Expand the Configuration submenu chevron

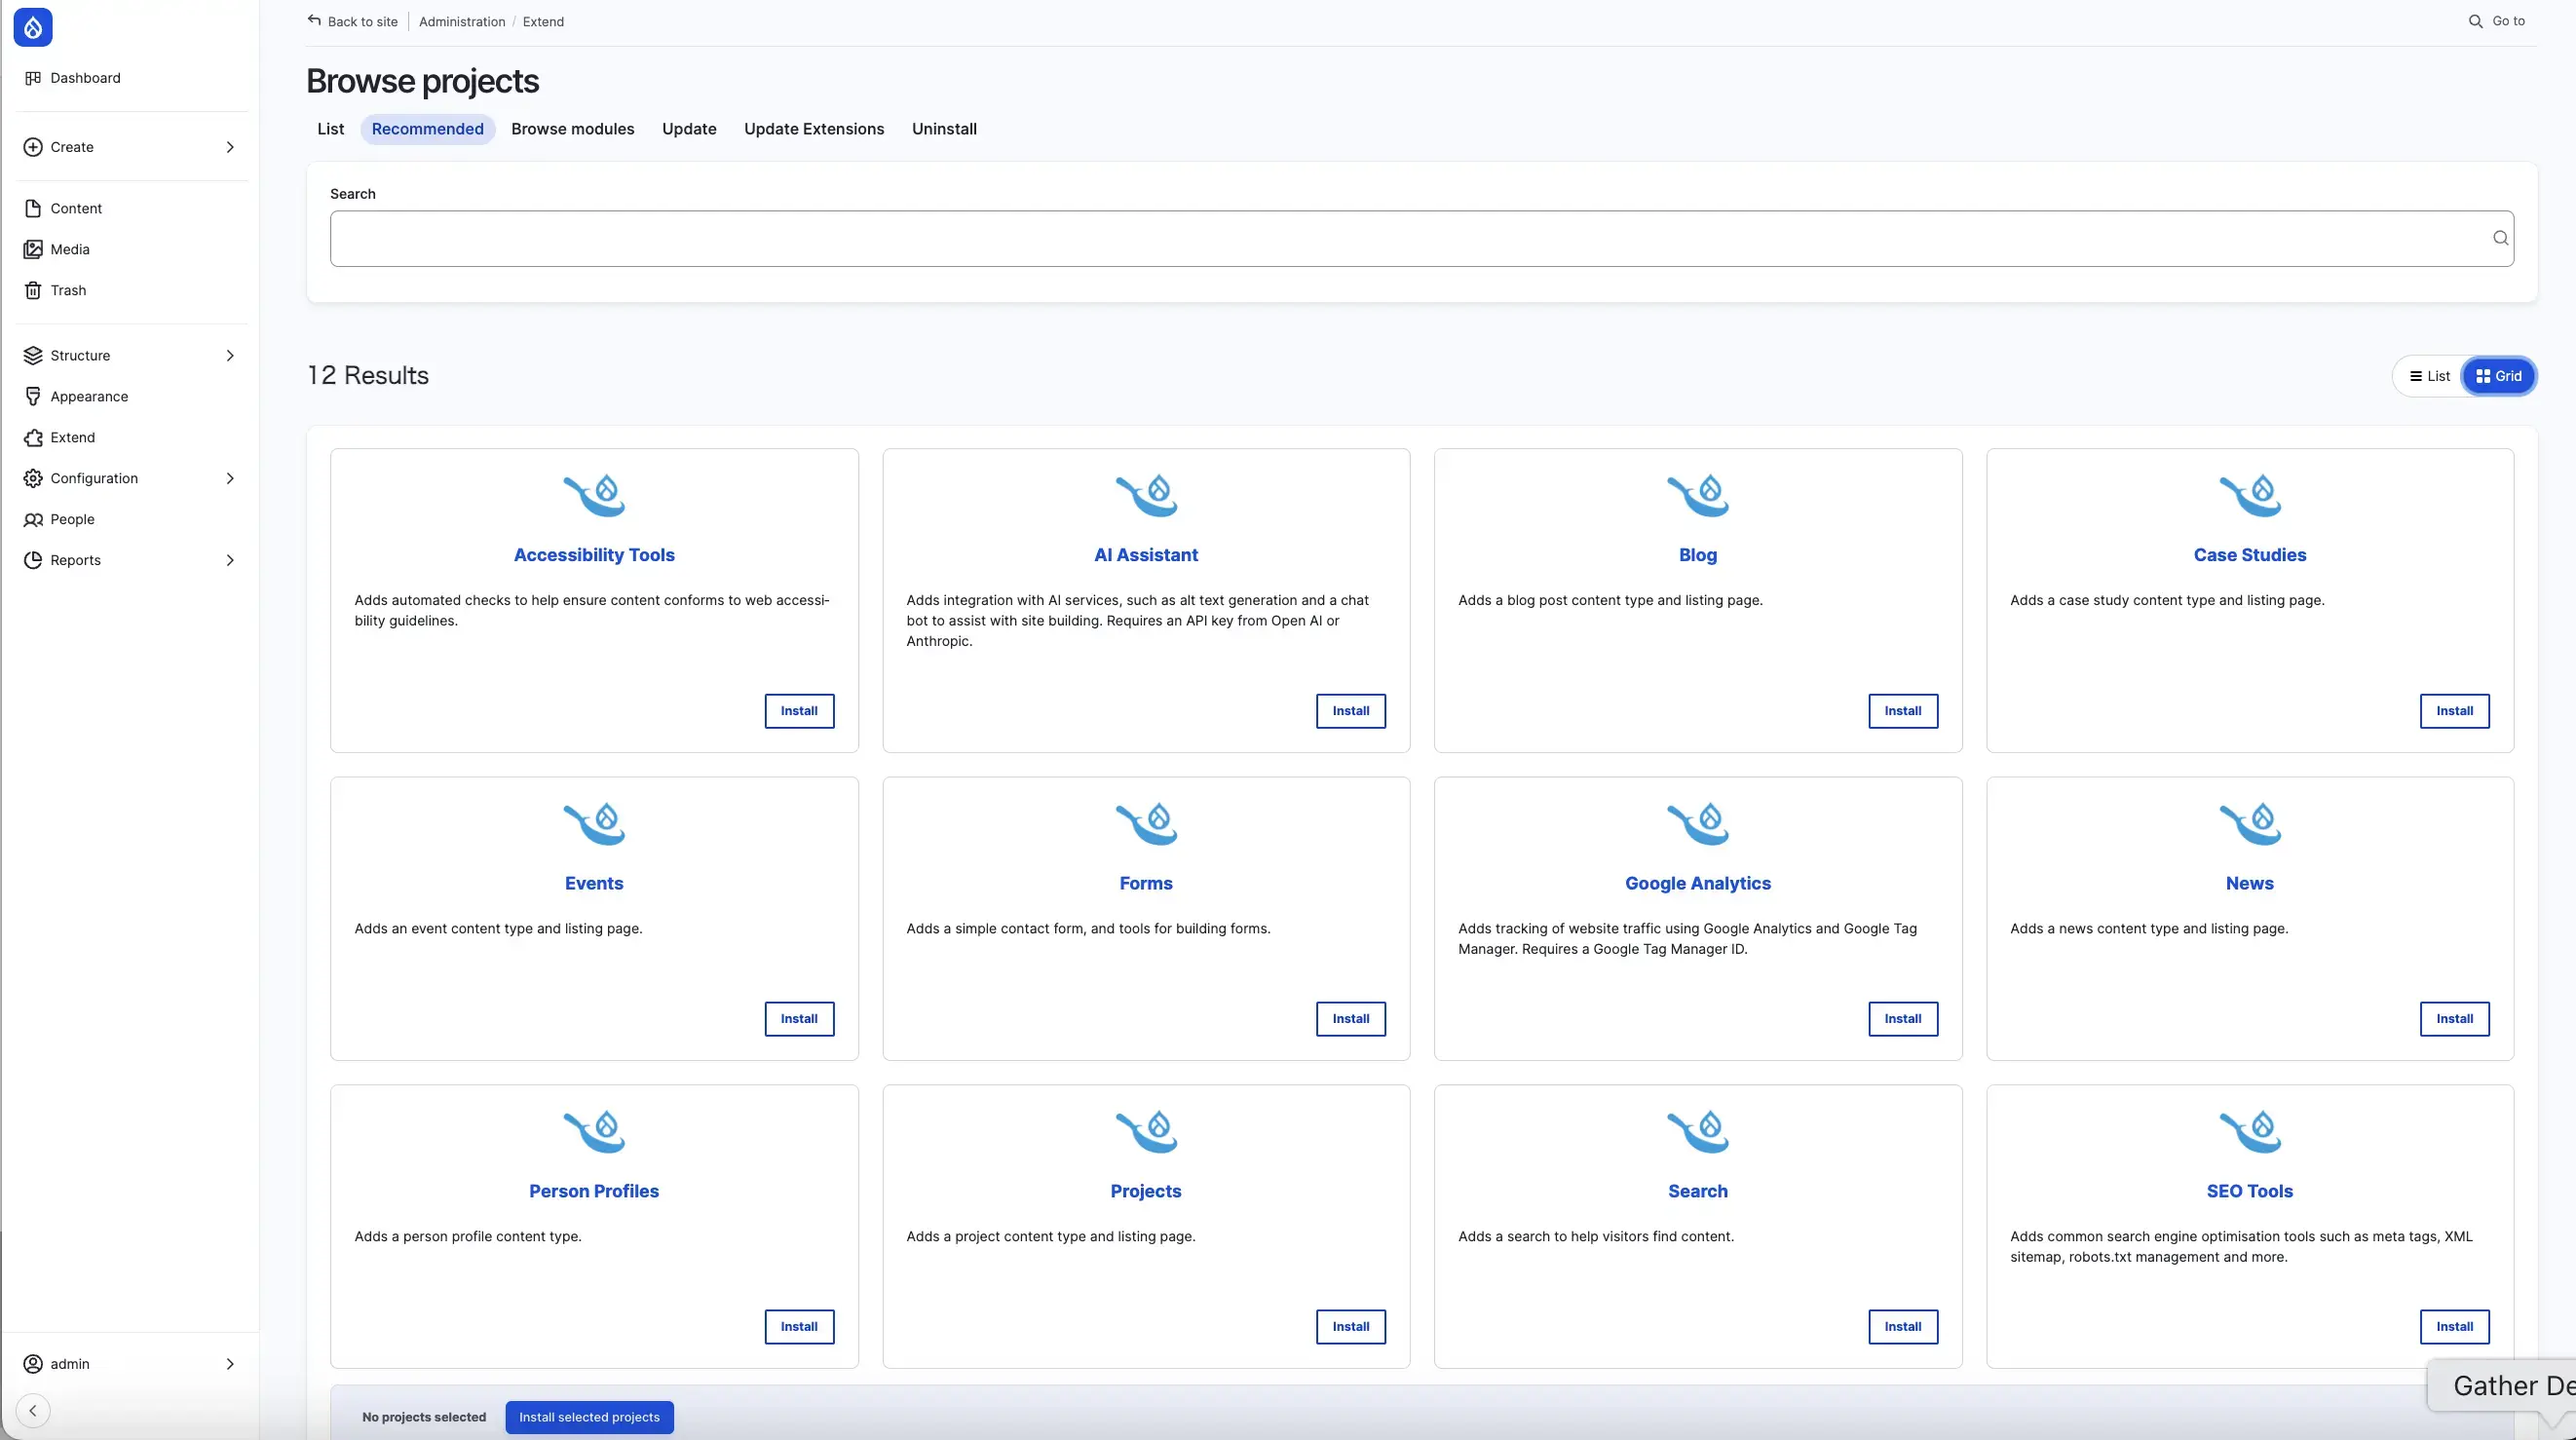tap(230, 478)
